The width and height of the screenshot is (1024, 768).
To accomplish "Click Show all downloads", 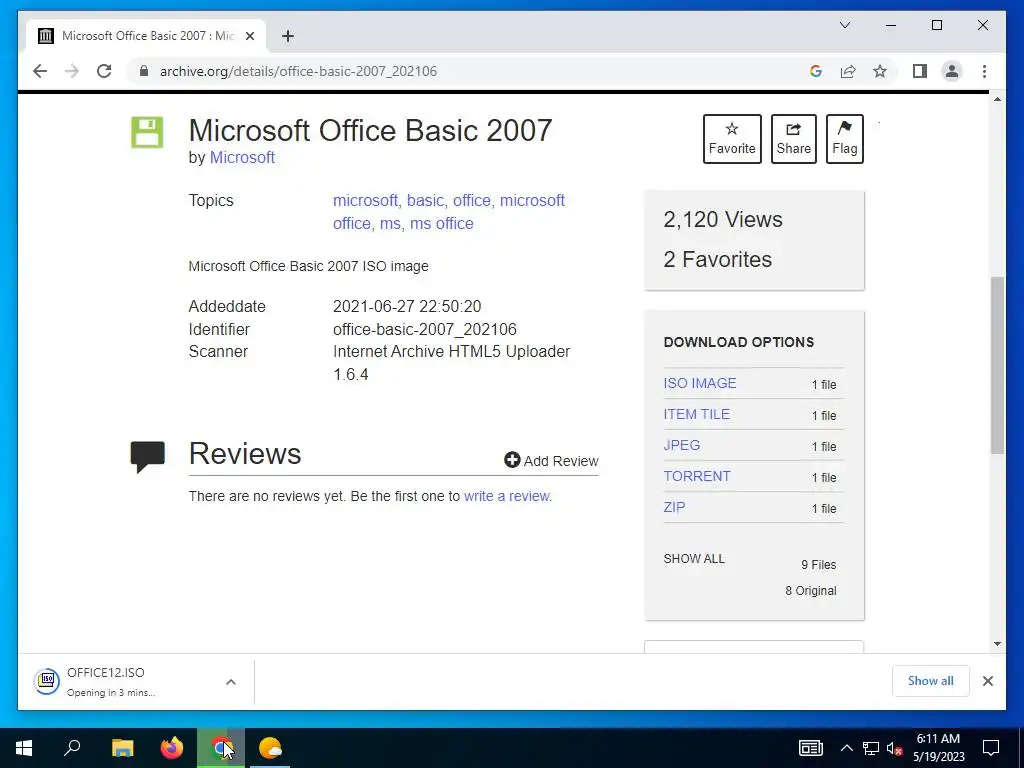I will click(931, 681).
